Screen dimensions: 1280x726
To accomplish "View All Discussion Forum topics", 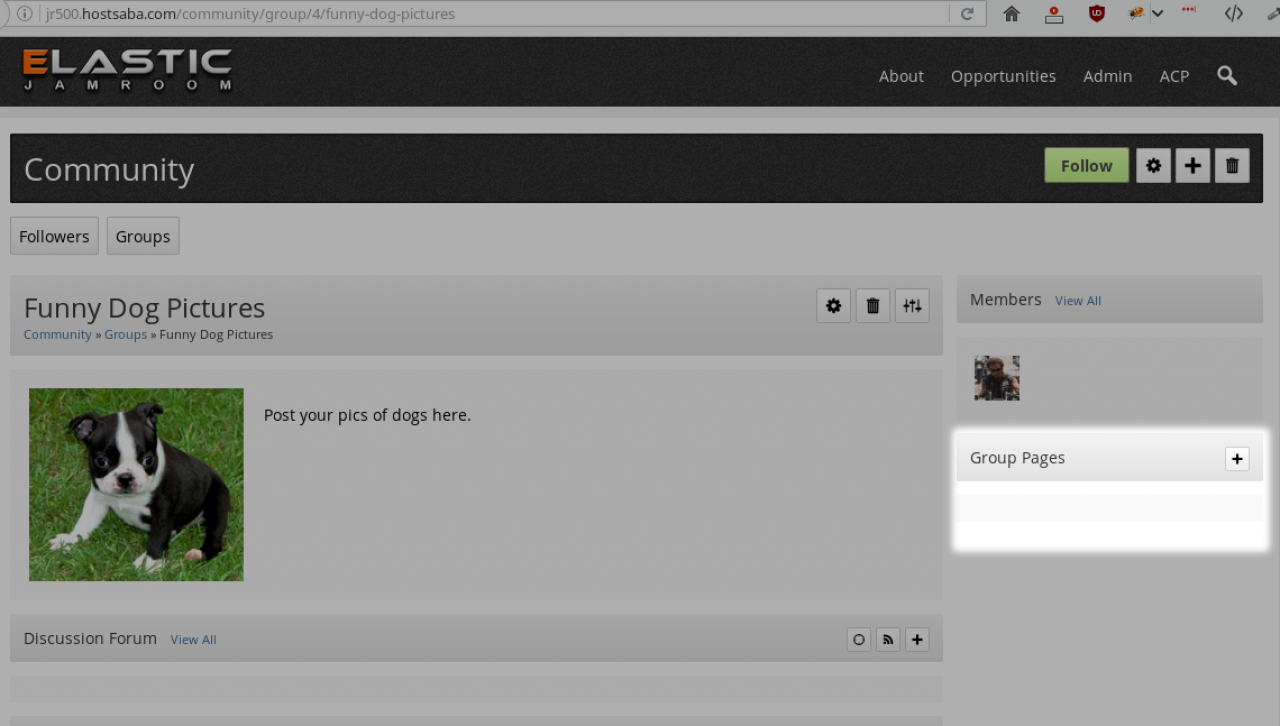I will tap(193, 640).
